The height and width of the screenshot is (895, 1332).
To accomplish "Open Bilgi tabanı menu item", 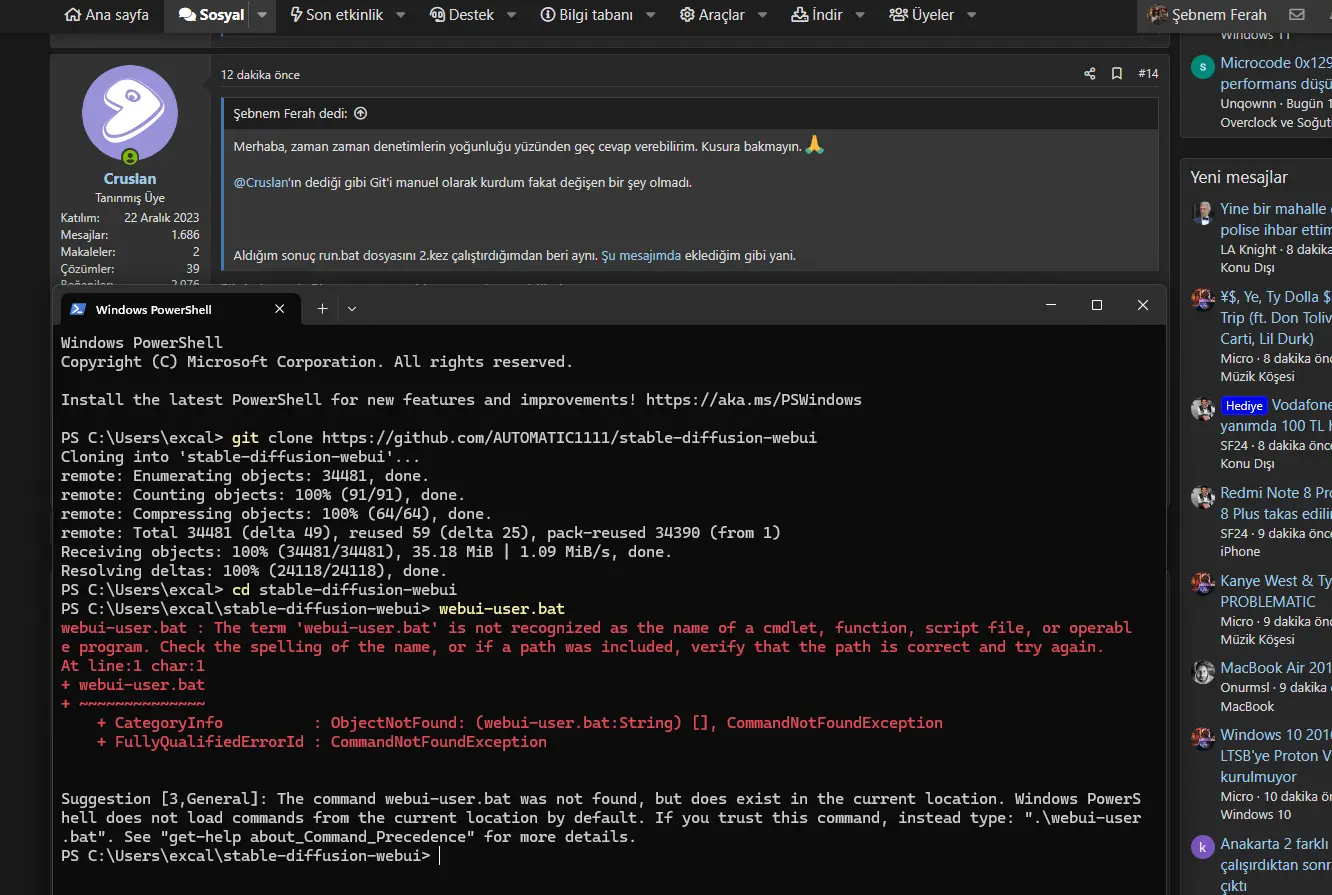I will point(587,15).
